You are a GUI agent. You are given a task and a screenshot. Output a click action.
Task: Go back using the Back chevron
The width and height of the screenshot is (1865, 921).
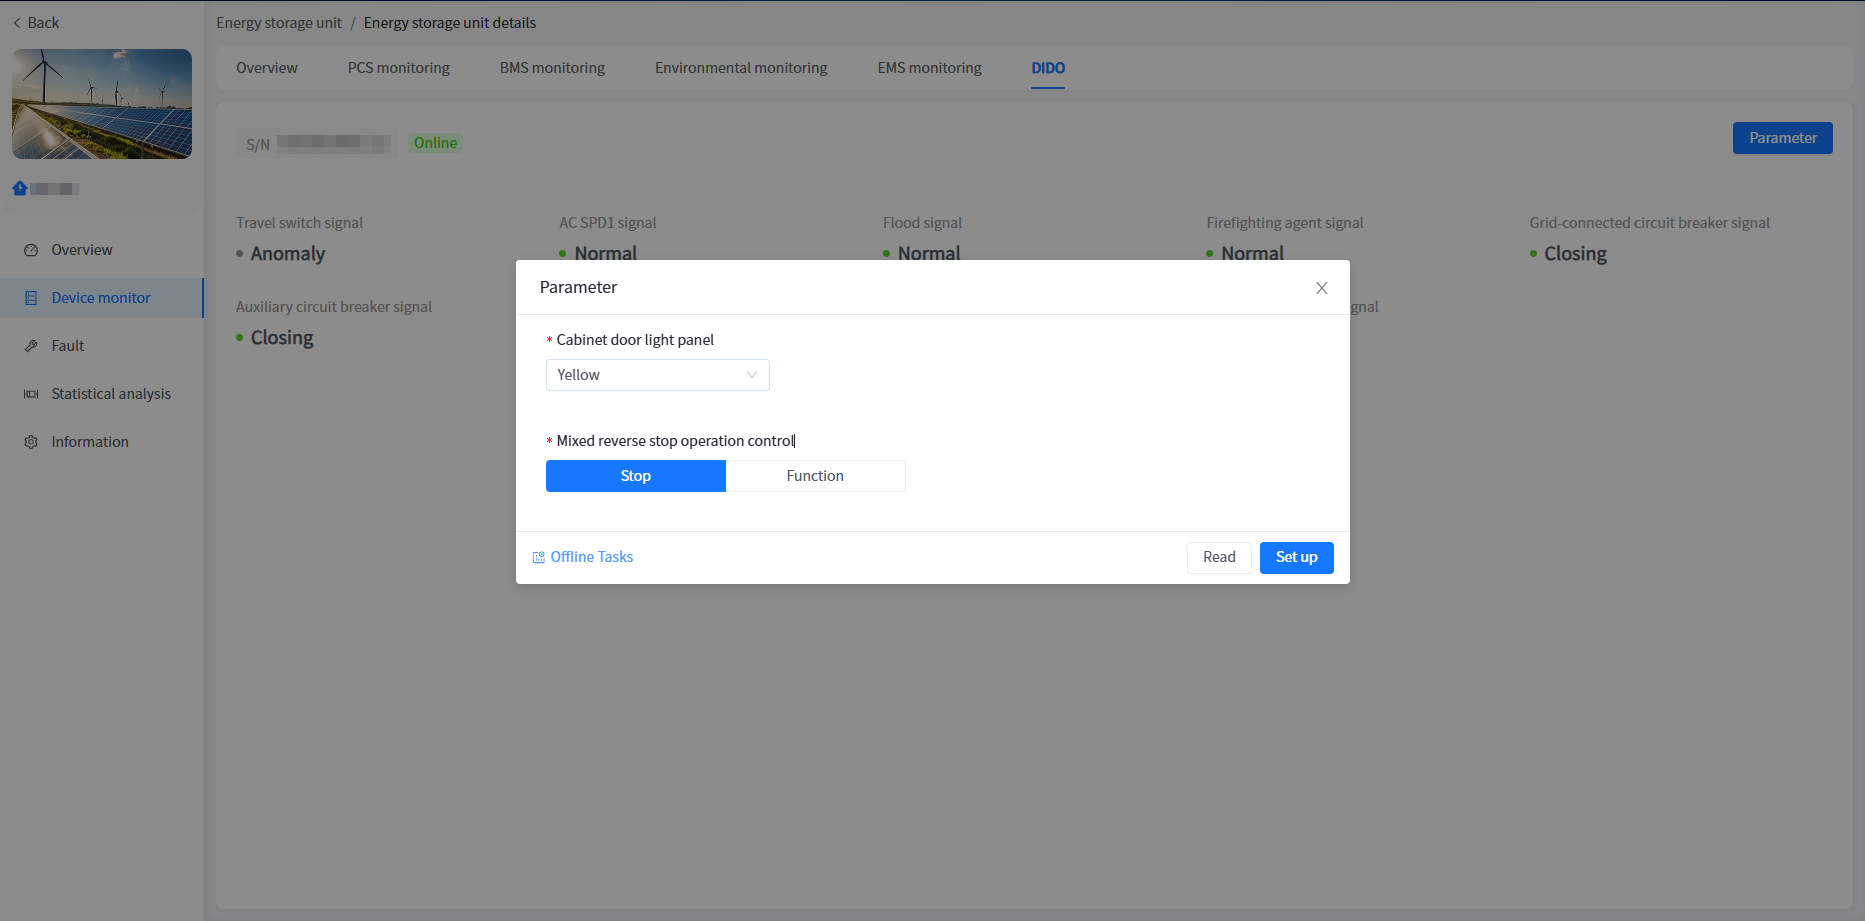pos(17,23)
